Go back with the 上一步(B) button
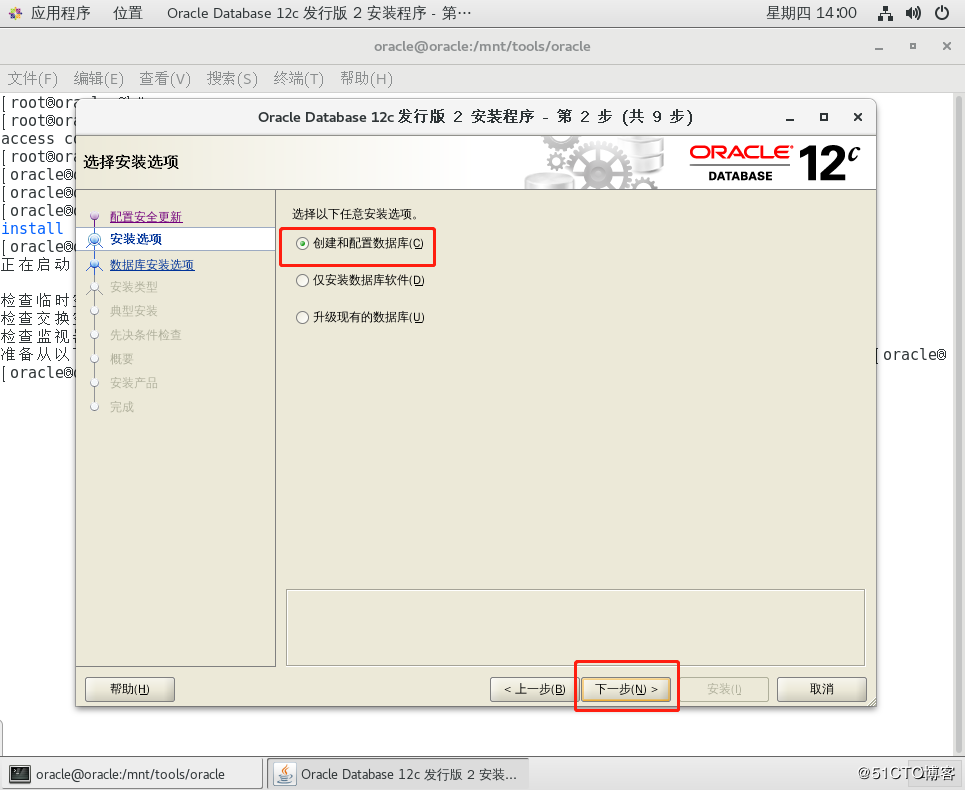965x790 pixels. 534,689
